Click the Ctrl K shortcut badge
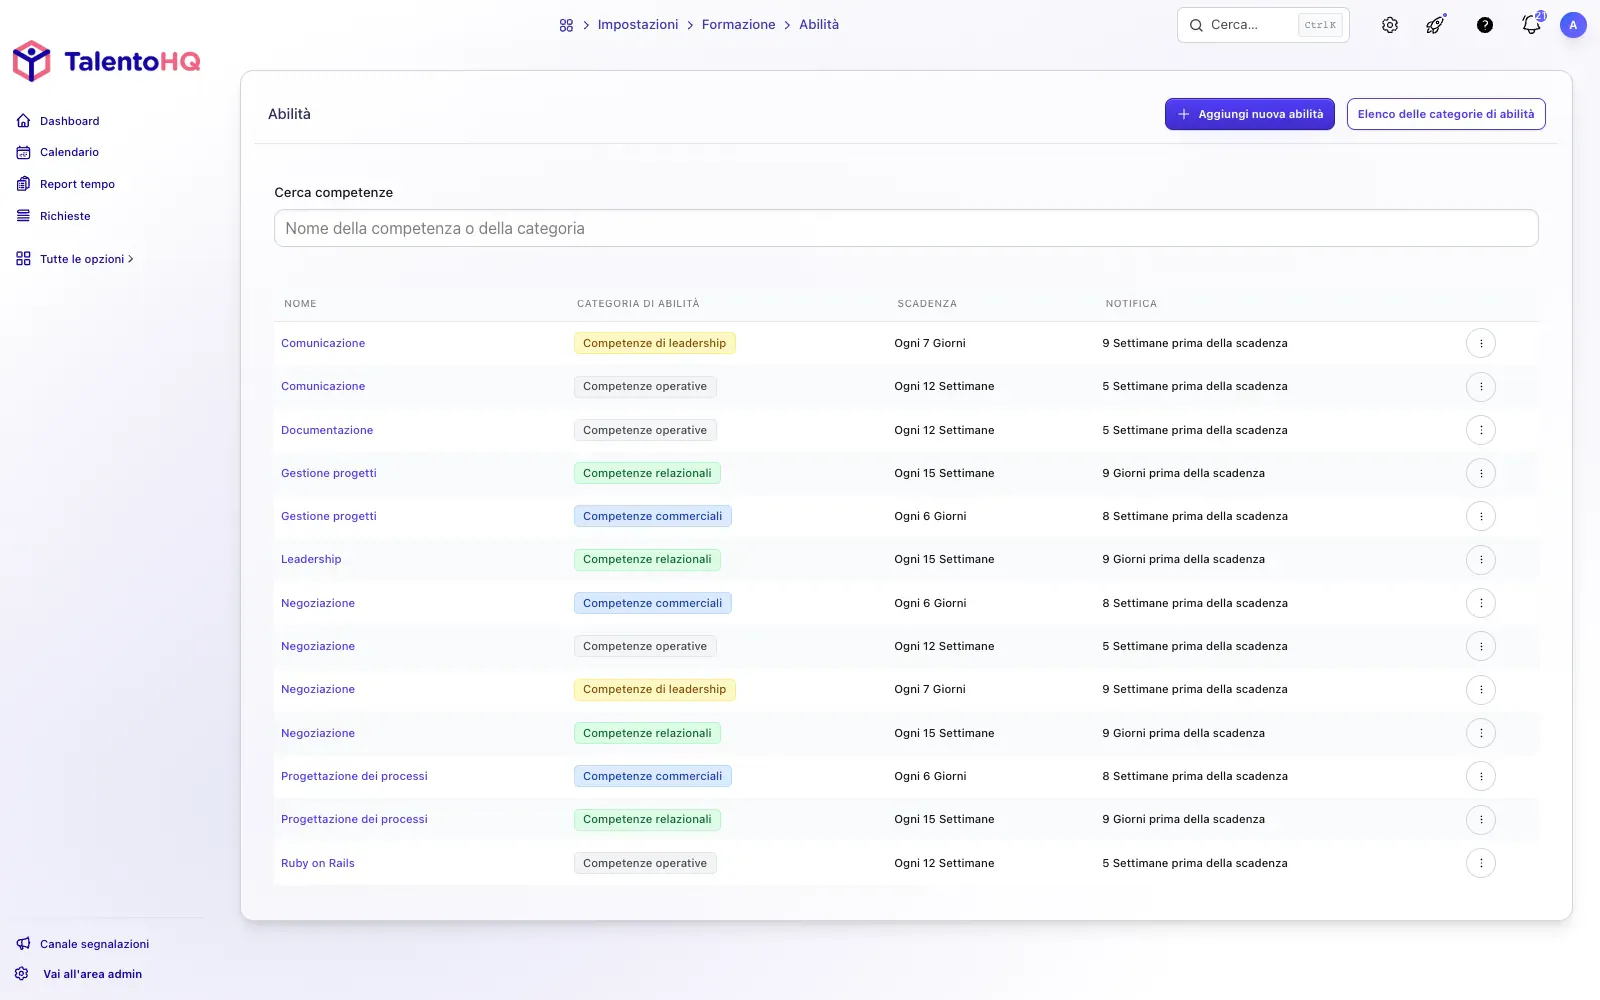The image size is (1600, 1000). [x=1320, y=25]
